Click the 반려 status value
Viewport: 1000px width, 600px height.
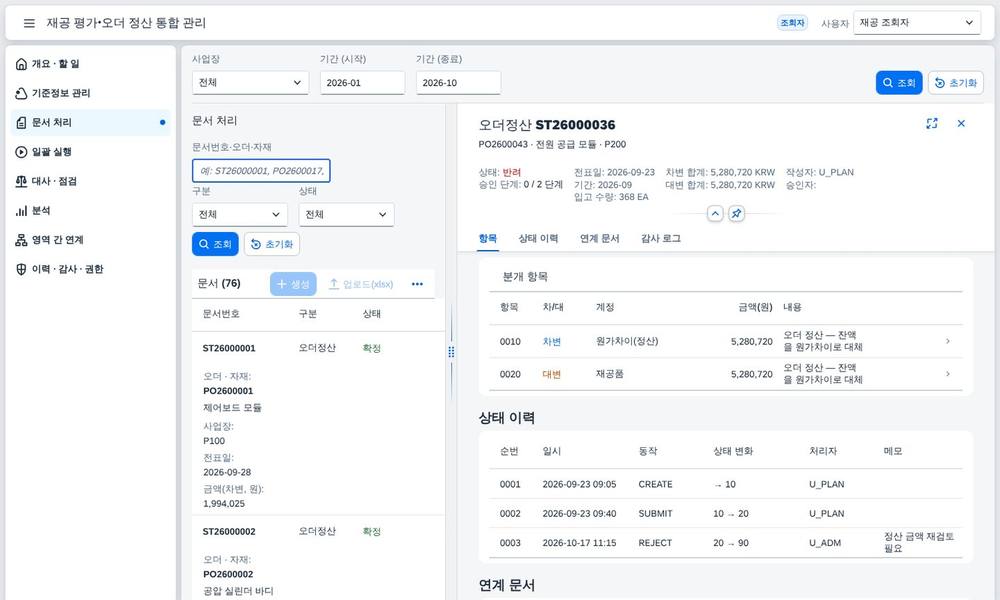[x=511, y=172]
